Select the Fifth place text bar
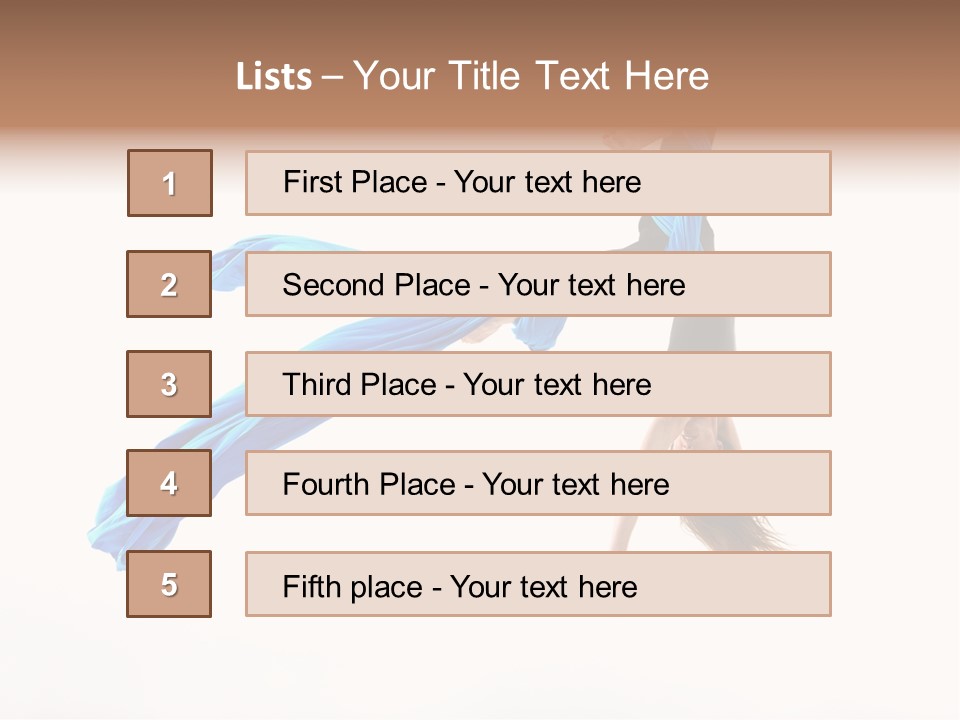The width and height of the screenshot is (960, 720). point(538,584)
